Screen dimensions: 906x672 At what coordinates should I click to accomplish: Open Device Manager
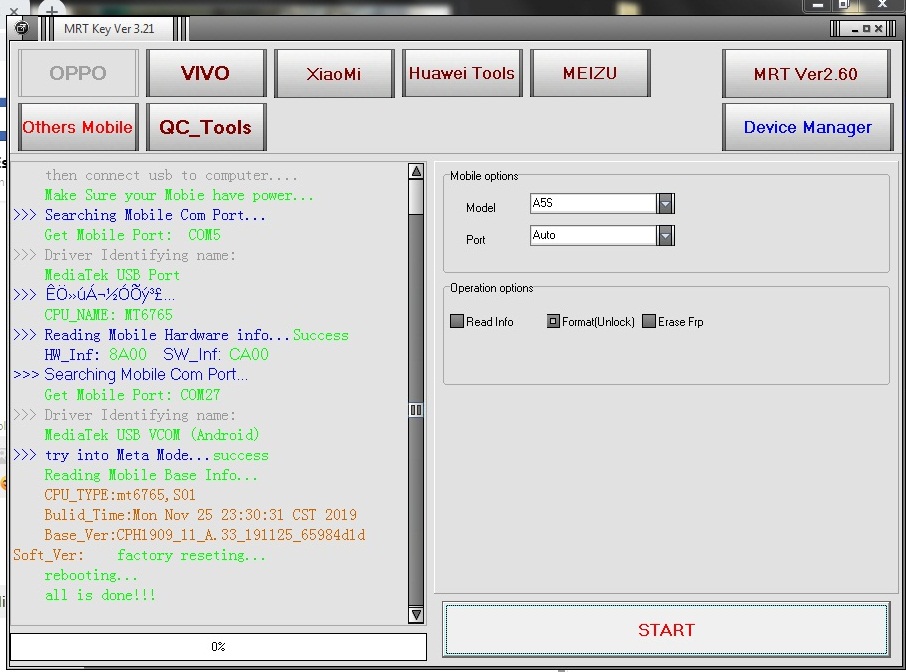click(x=807, y=127)
